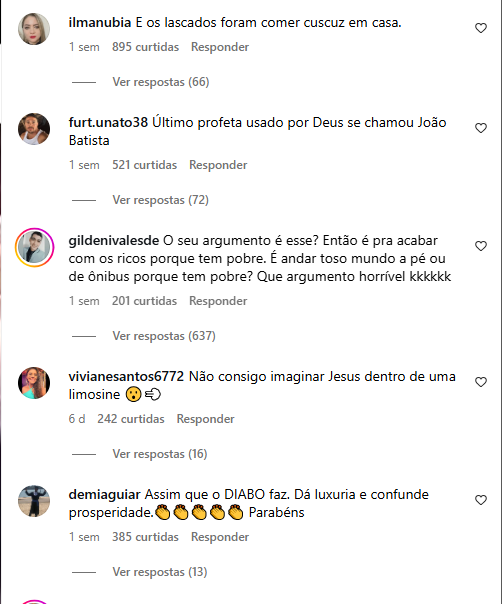View the 895 curtidas list

point(145,47)
